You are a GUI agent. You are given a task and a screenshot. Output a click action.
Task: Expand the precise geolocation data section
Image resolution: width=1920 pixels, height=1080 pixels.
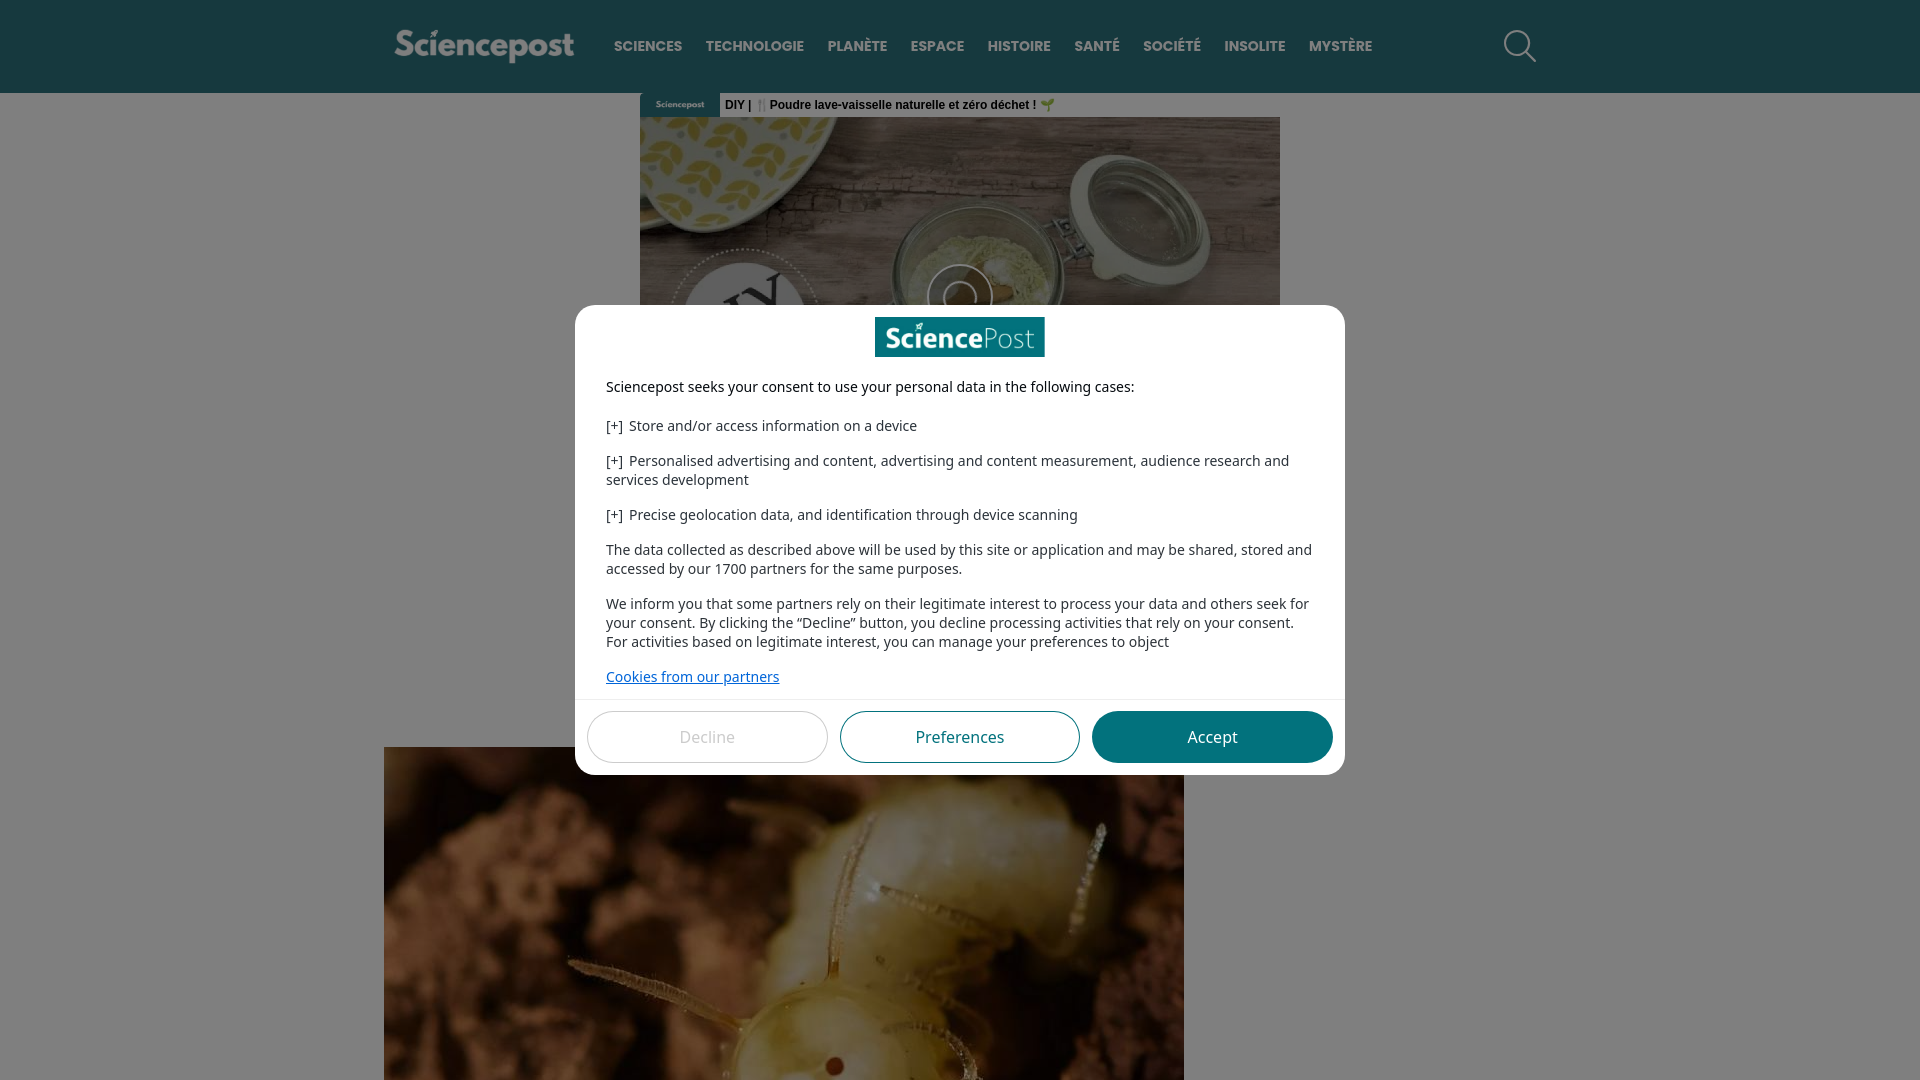point(841,515)
